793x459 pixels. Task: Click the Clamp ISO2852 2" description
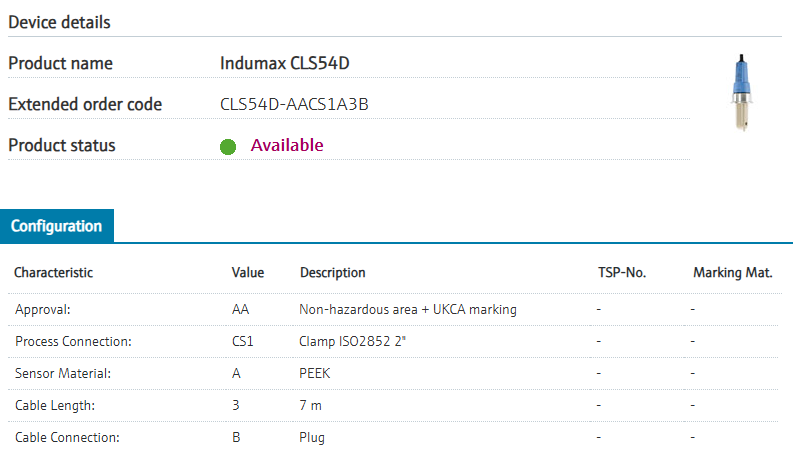click(353, 342)
